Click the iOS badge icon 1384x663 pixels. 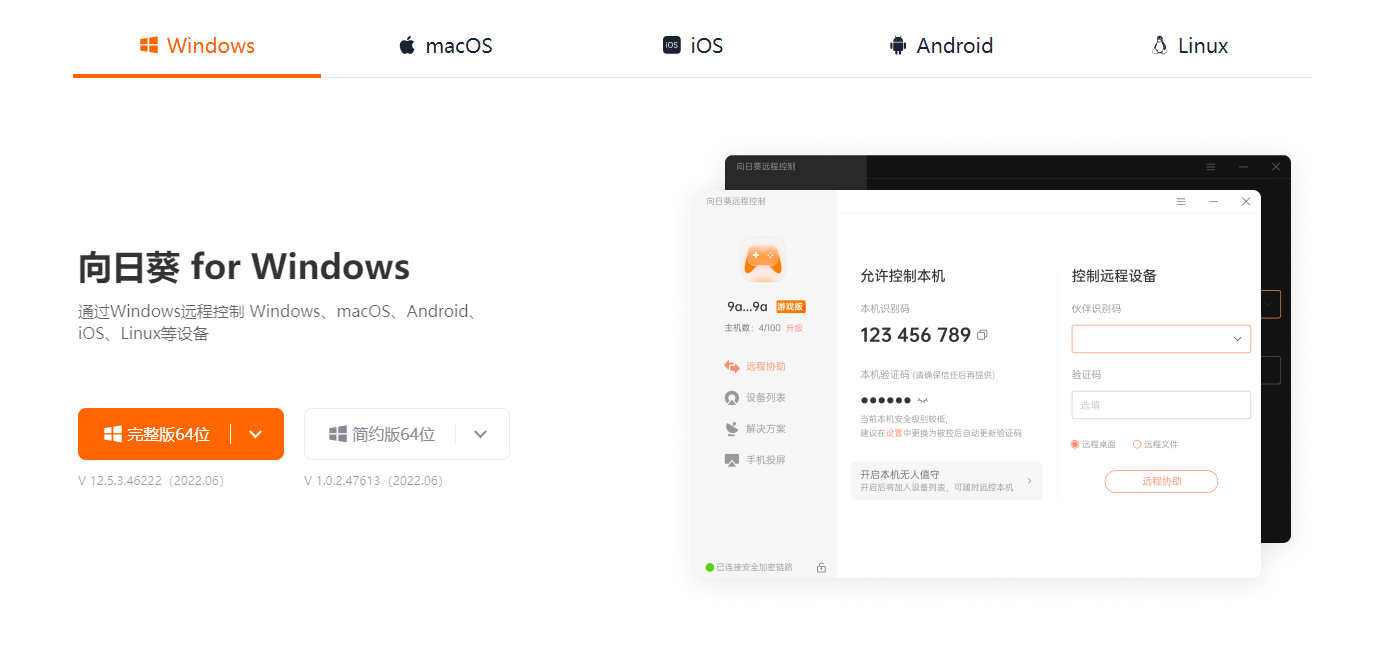(671, 45)
